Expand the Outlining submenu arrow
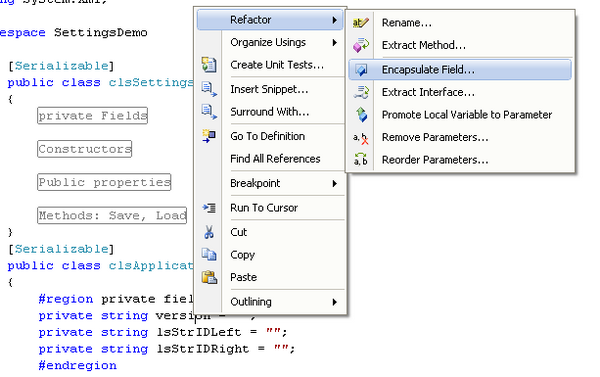The image size is (600, 377). coord(335,302)
